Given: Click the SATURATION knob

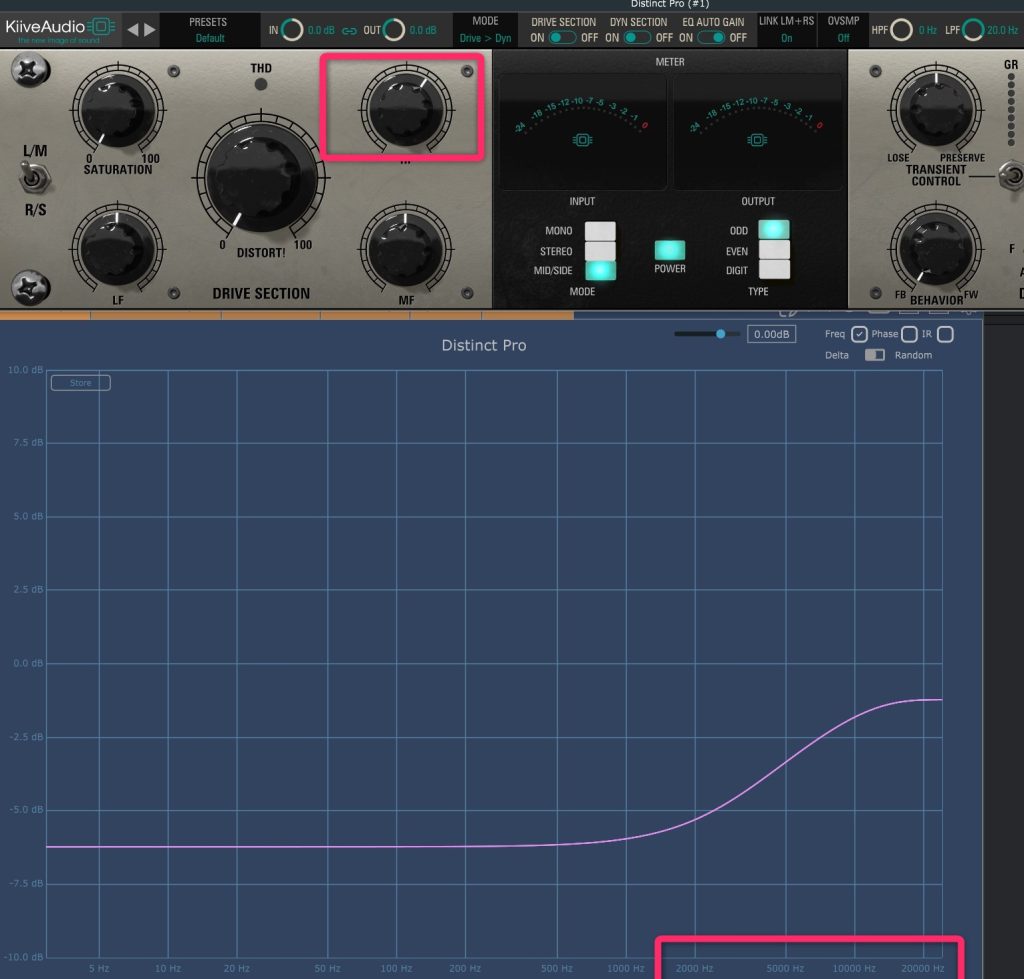Looking at the screenshot, I should 118,108.
